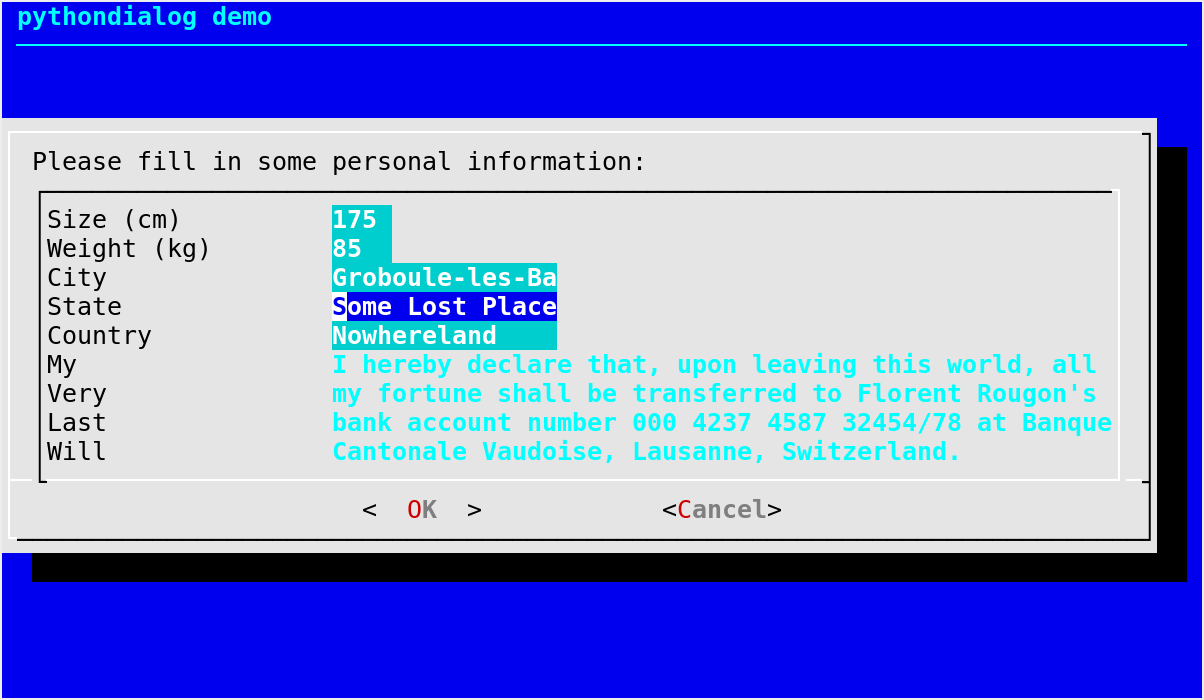Viewport: 1204px width, 700px height.
Task: Click the line mentioning Florent Rougon's
Action: [x=714, y=393]
